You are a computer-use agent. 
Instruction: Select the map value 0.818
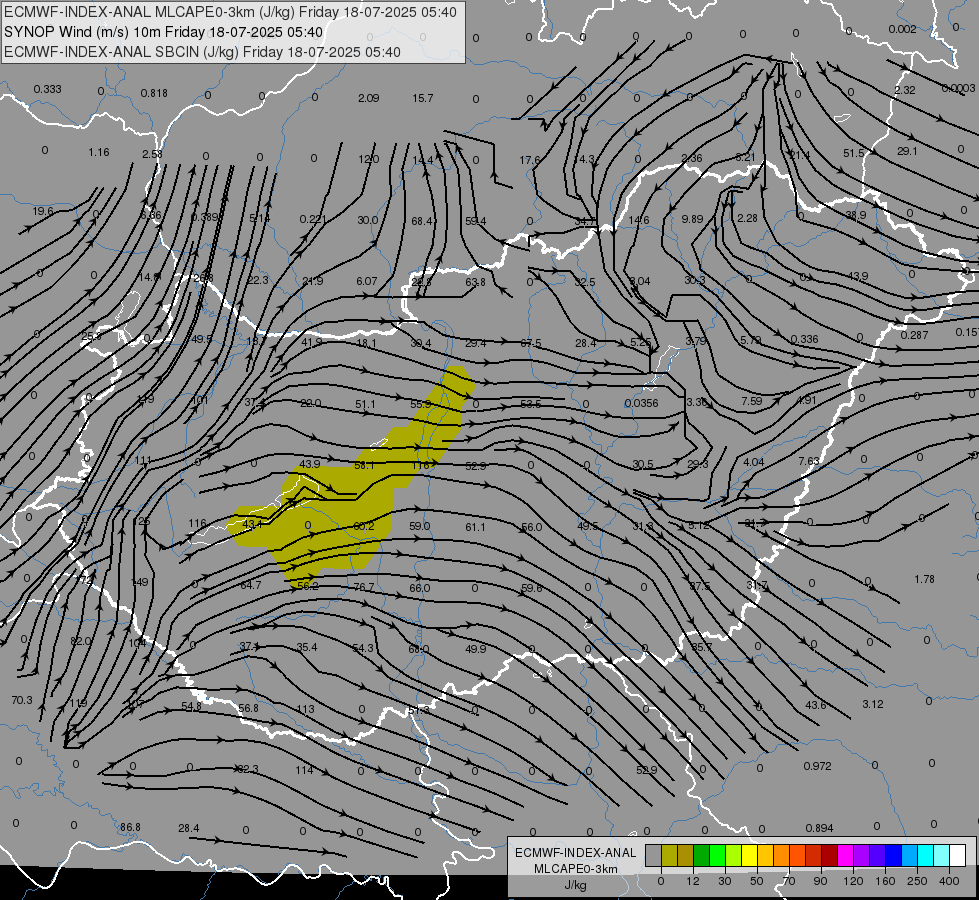(154, 93)
